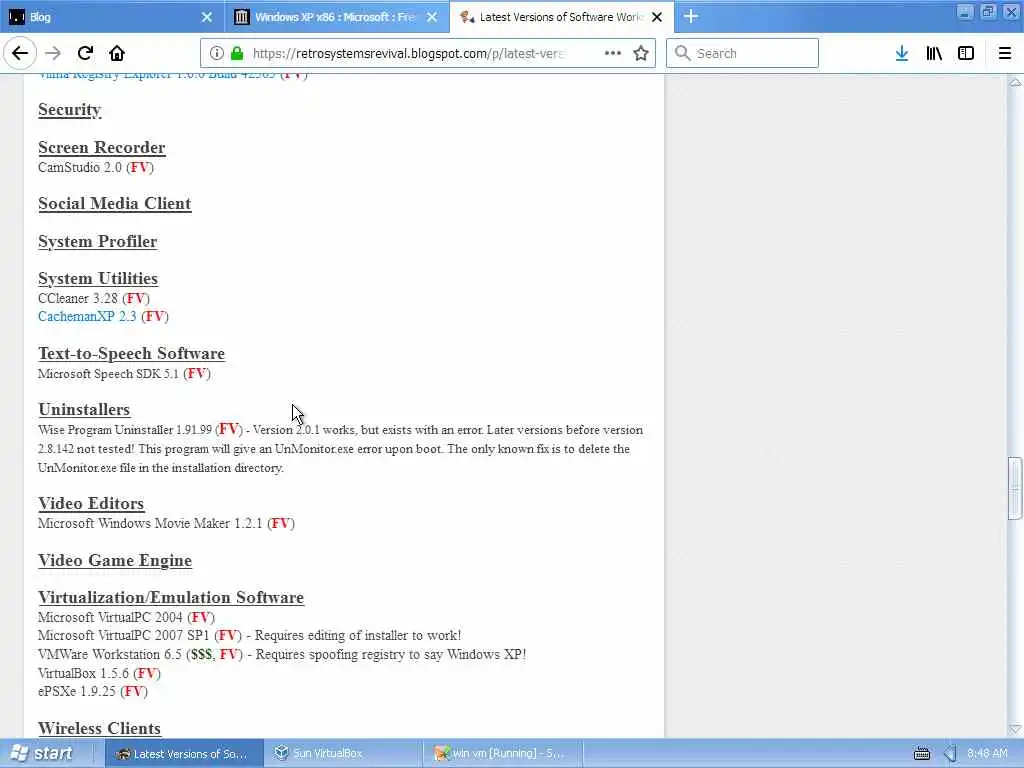
Task: Click the green $$$ marker
Action: tap(201, 654)
